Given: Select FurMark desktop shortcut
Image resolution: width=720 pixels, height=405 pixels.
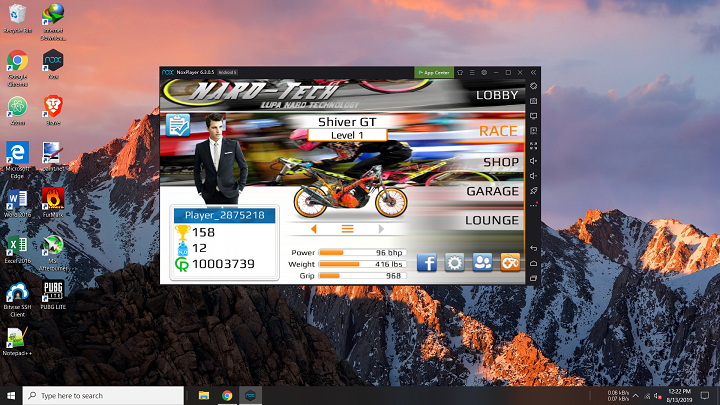Looking at the screenshot, I should pos(53,202).
